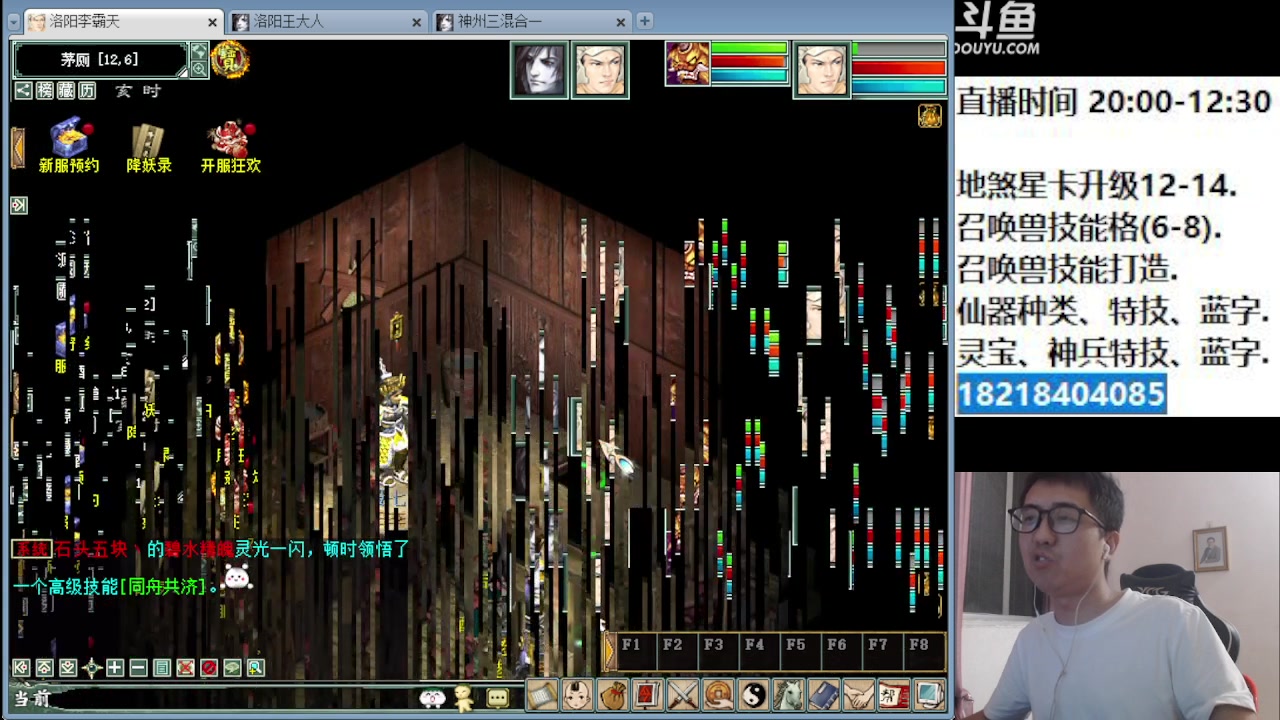
Task: Click the chat magnifier search icon
Action: (256, 668)
